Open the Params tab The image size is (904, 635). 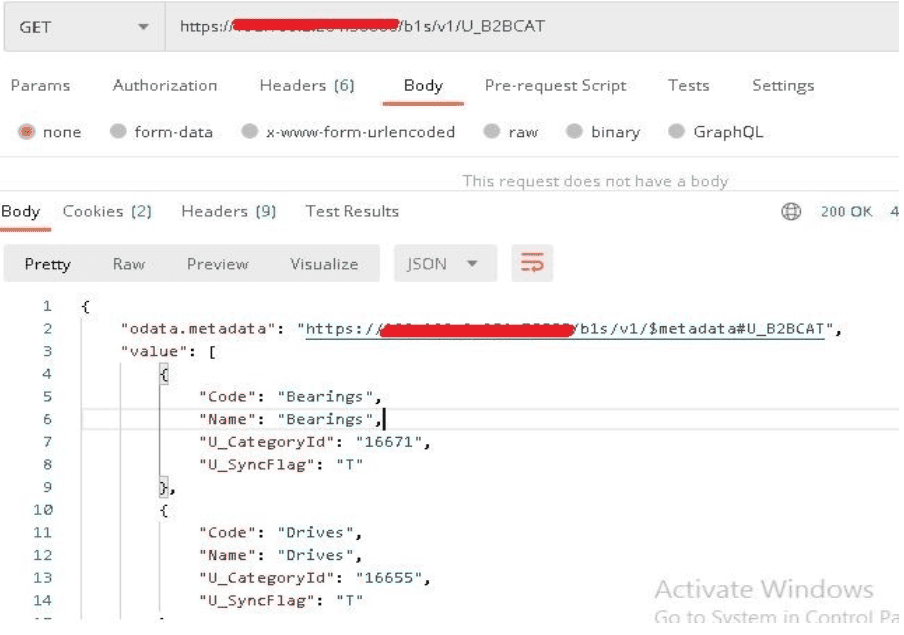tap(40, 86)
